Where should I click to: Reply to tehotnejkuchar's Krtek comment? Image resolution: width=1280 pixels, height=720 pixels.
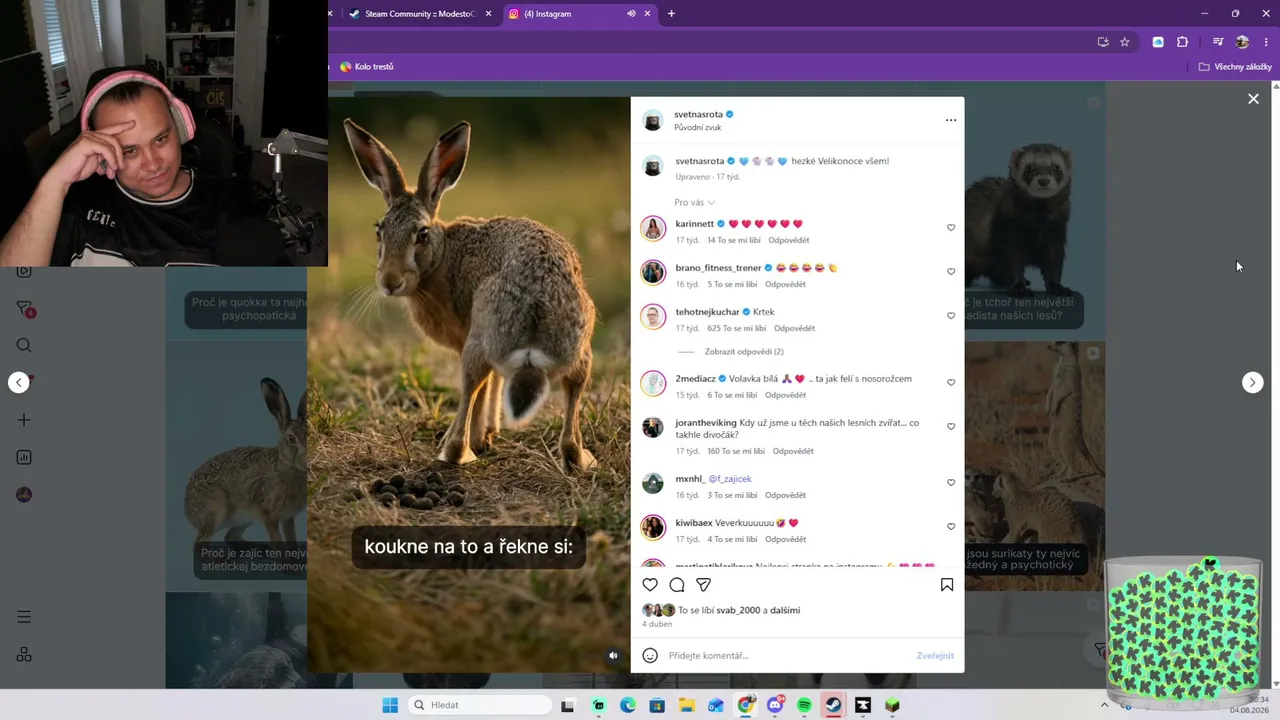tap(794, 329)
